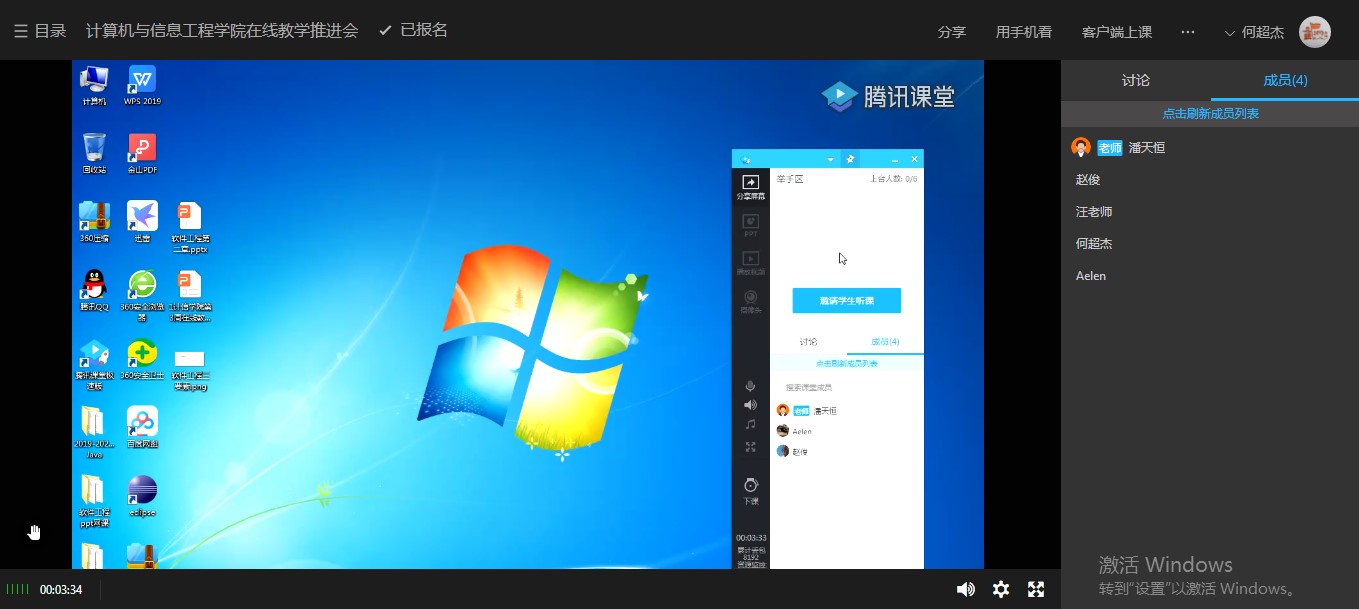This screenshot has width=1359, height=609.
Task: Click the 金山PDF desktop icon
Action: 142,154
